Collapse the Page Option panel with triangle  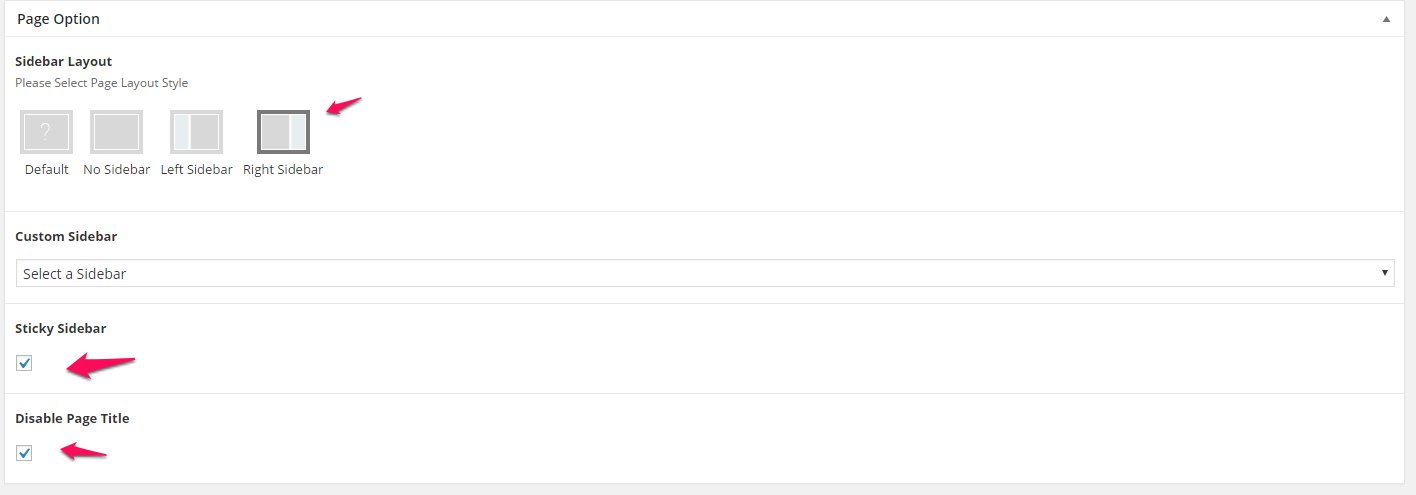[1386, 19]
